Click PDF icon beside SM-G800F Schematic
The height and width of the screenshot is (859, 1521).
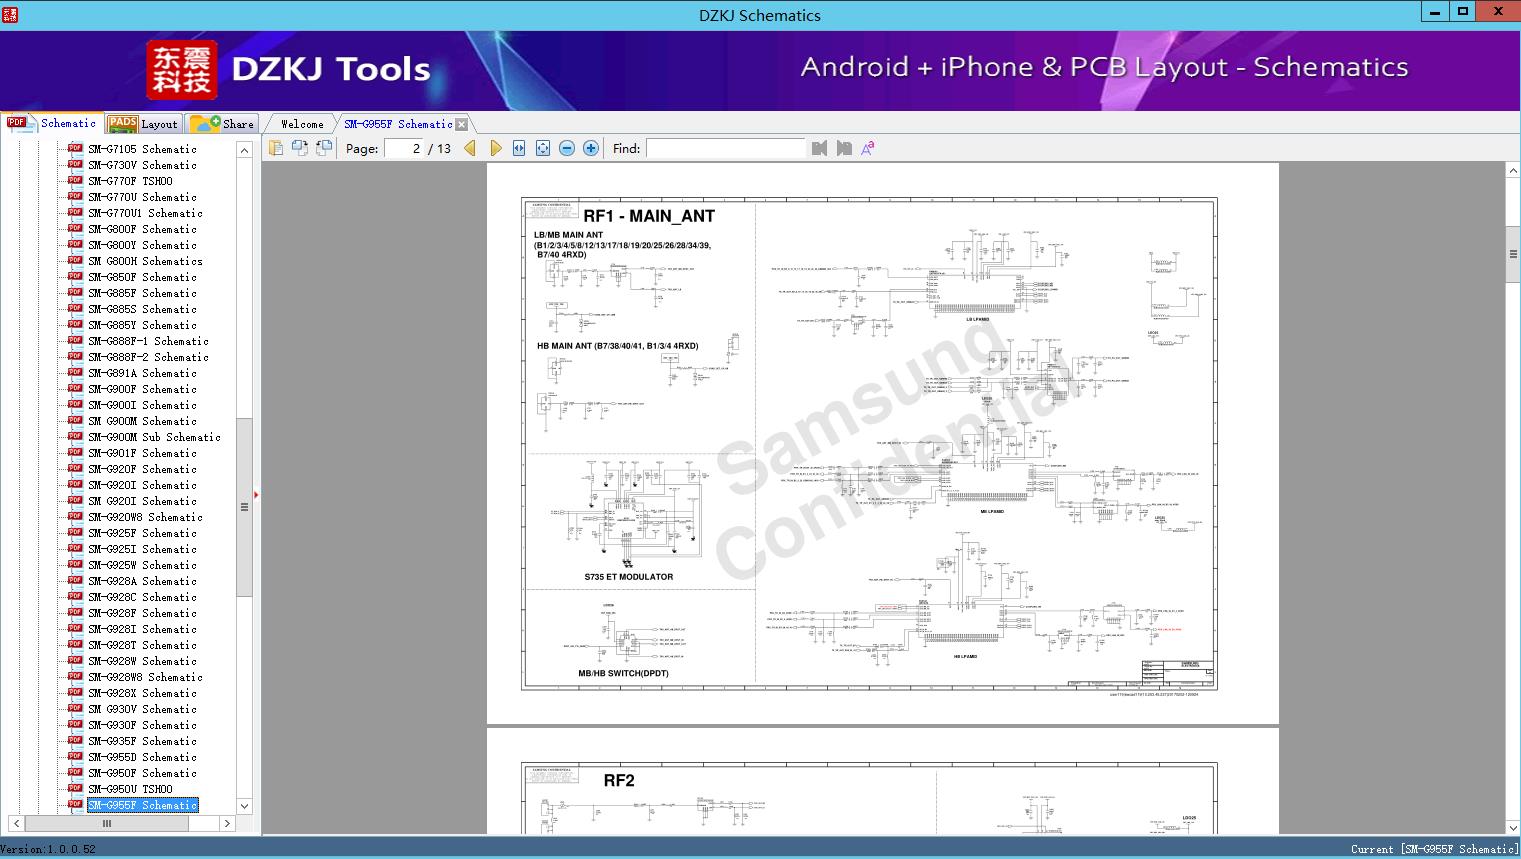[75, 228]
